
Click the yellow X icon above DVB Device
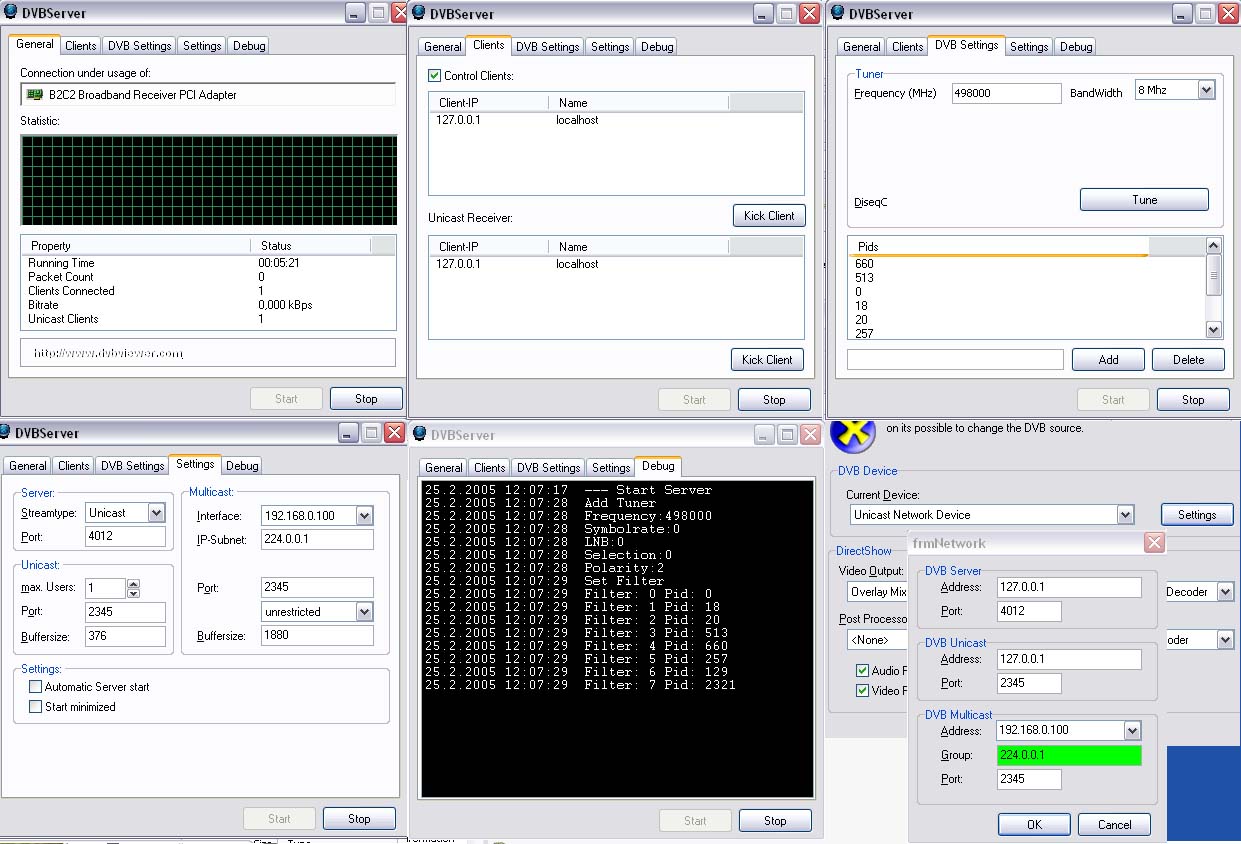tap(852, 433)
